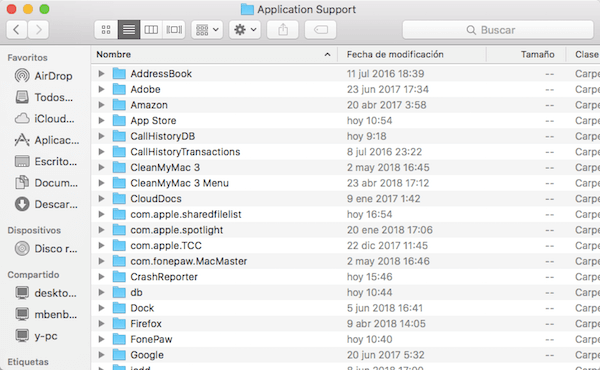Viewport: 600px width, 370px height.
Task: Select the CleanMyMac 3 Menu row name
Action: (179, 183)
